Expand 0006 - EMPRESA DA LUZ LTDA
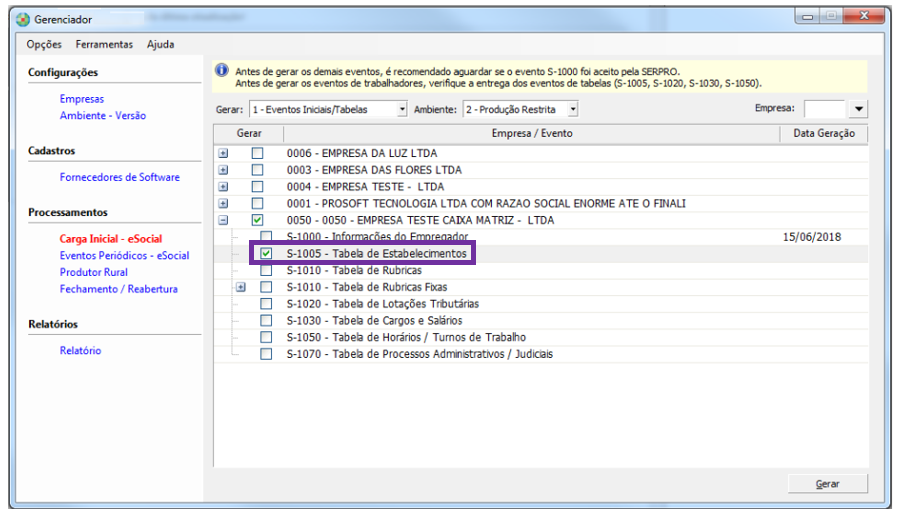This screenshot has height=516, width=898. pyautogui.click(x=223, y=153)
